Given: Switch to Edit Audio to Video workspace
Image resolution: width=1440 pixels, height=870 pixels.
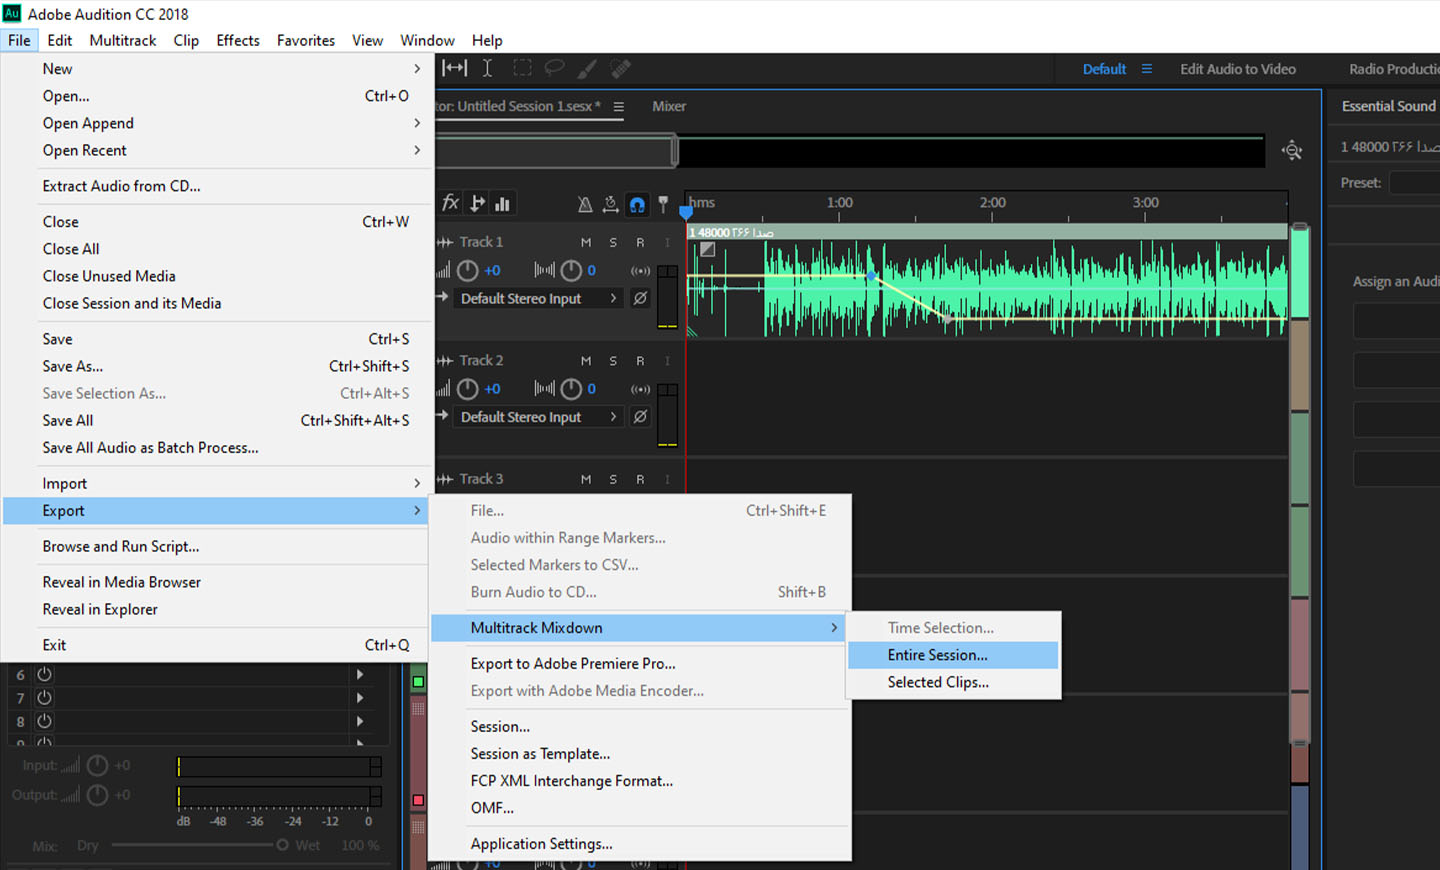Looking at the screenshot, I should point(1238,69).
